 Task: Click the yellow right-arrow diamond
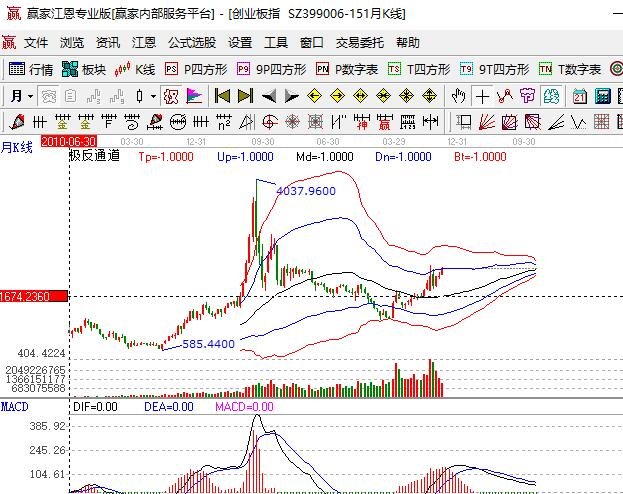coord(337,96)
